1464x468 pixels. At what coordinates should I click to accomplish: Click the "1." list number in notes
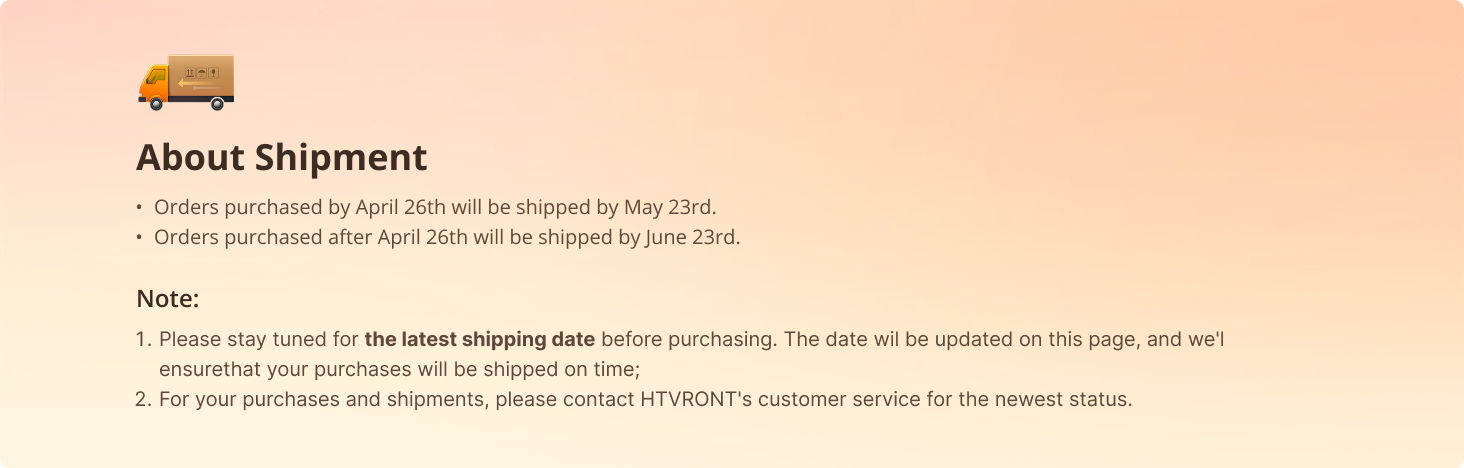142,339
